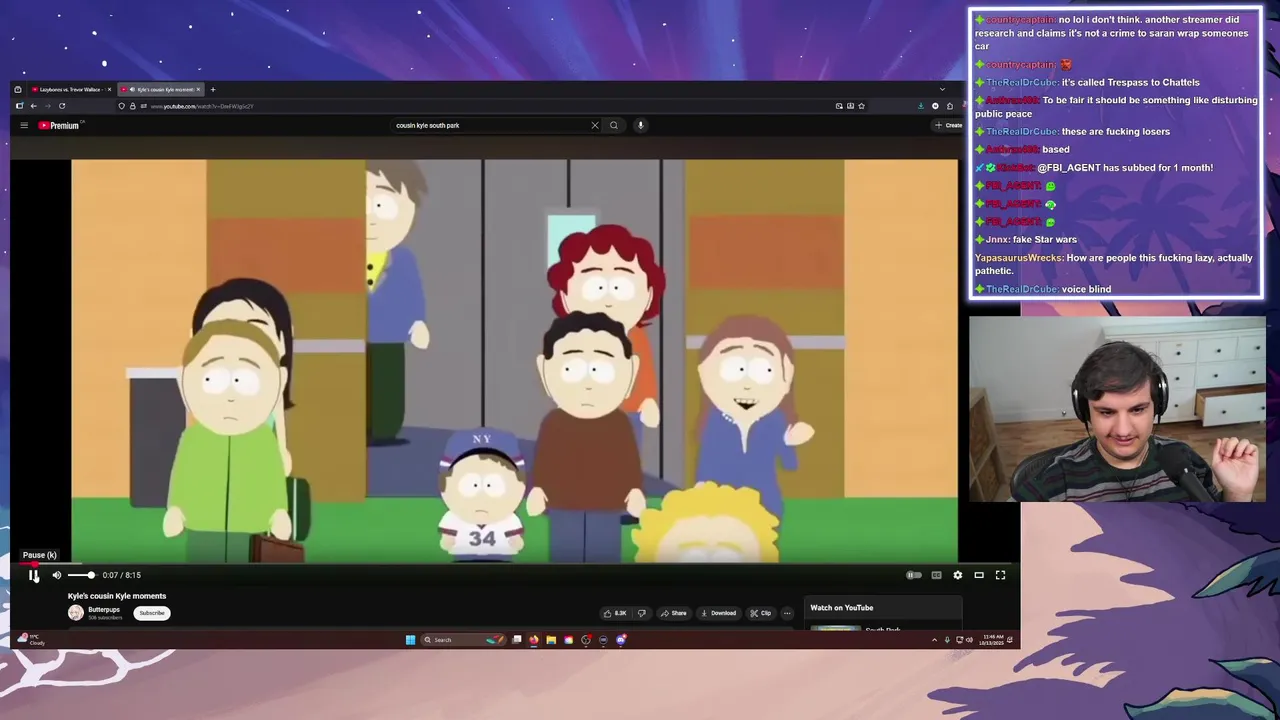
Task: Submit search with magnifier button
Action: click(x=614, y=125)
